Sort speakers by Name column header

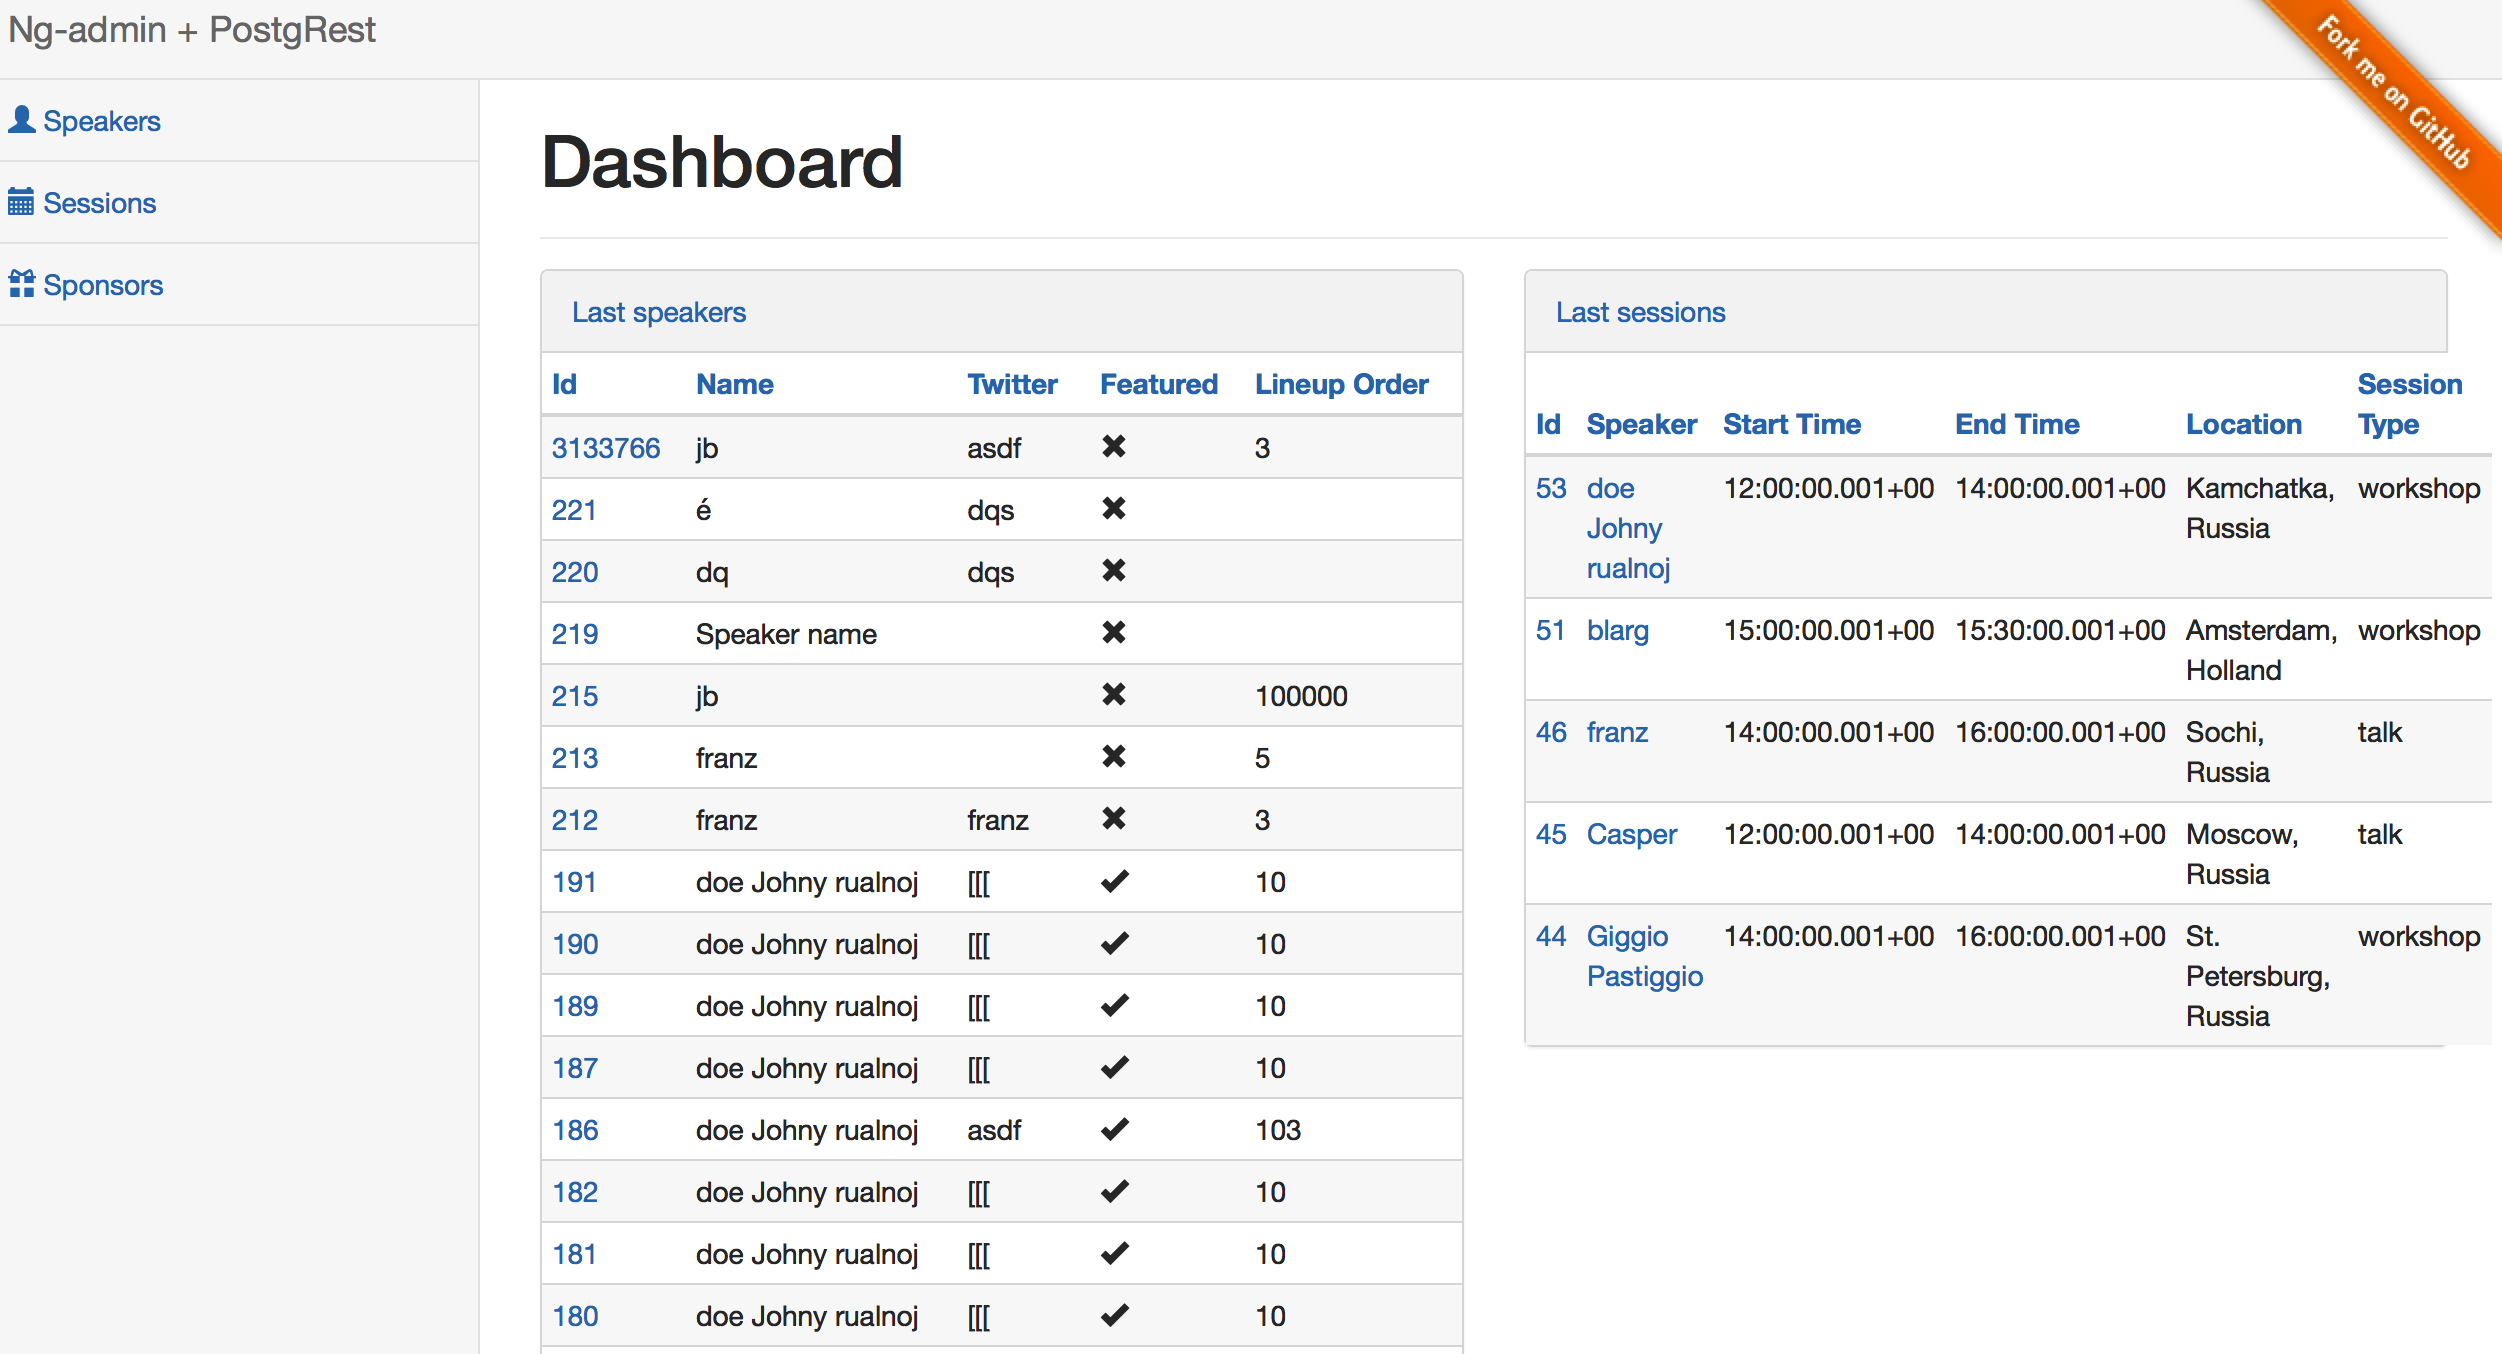coord(734,384)
